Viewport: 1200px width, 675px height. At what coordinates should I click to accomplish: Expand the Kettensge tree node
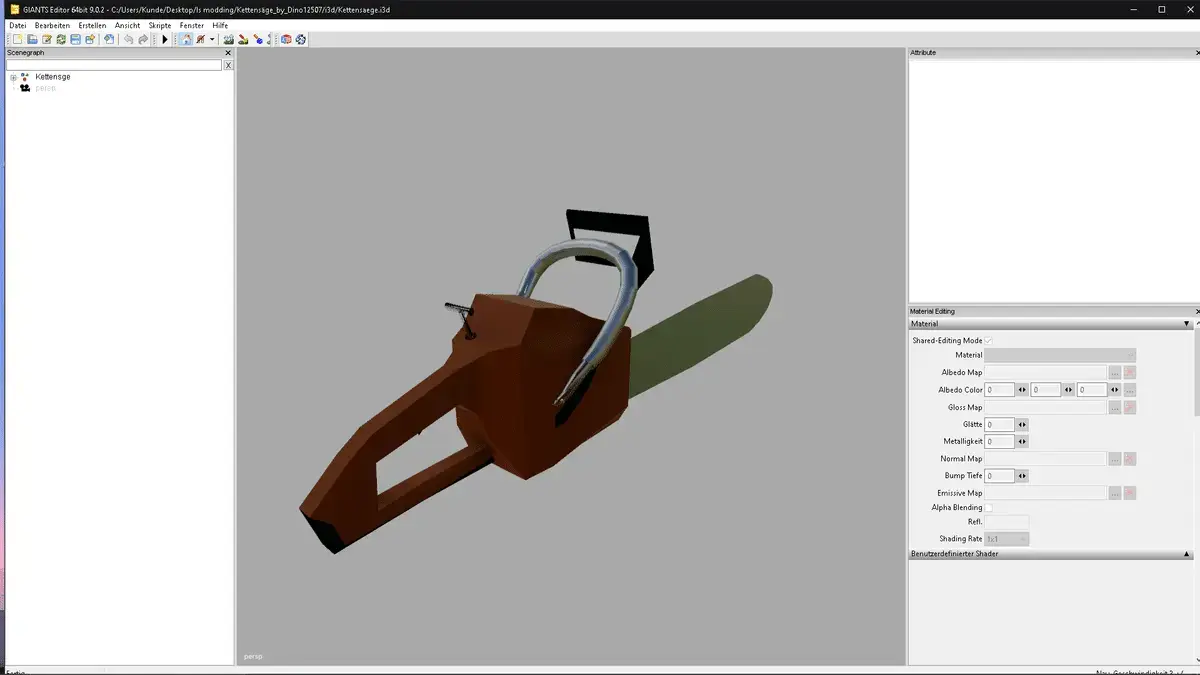click(x=14, y=77)
